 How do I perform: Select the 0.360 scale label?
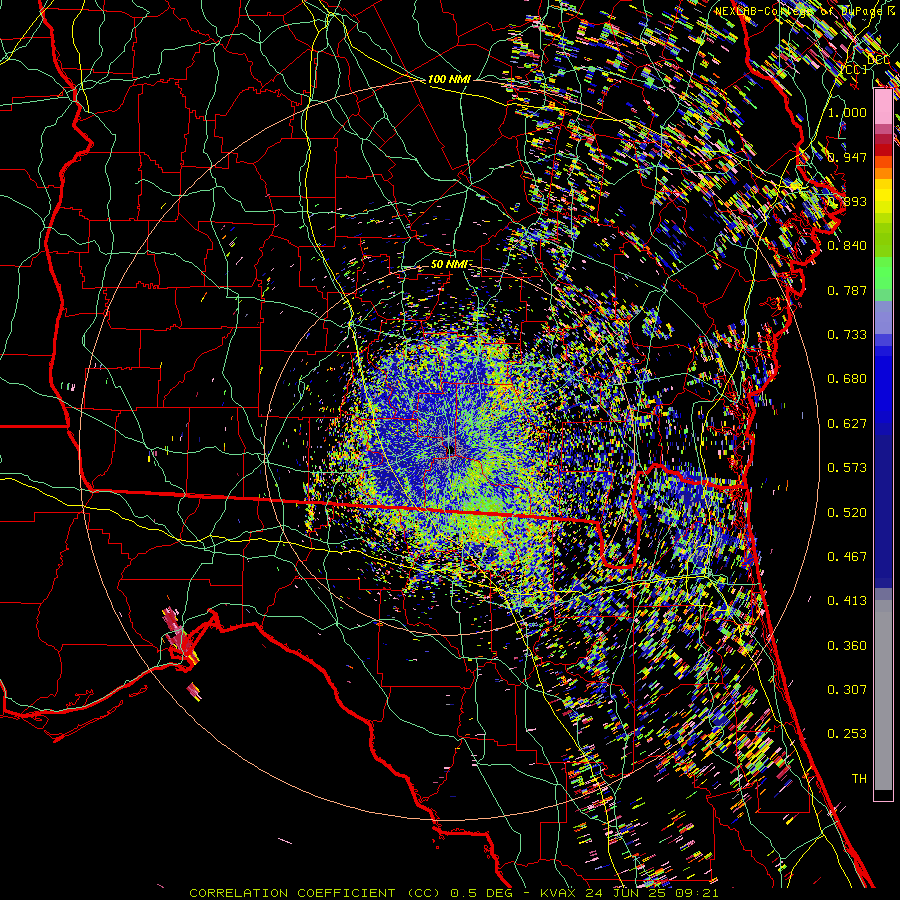click(847, 646)
